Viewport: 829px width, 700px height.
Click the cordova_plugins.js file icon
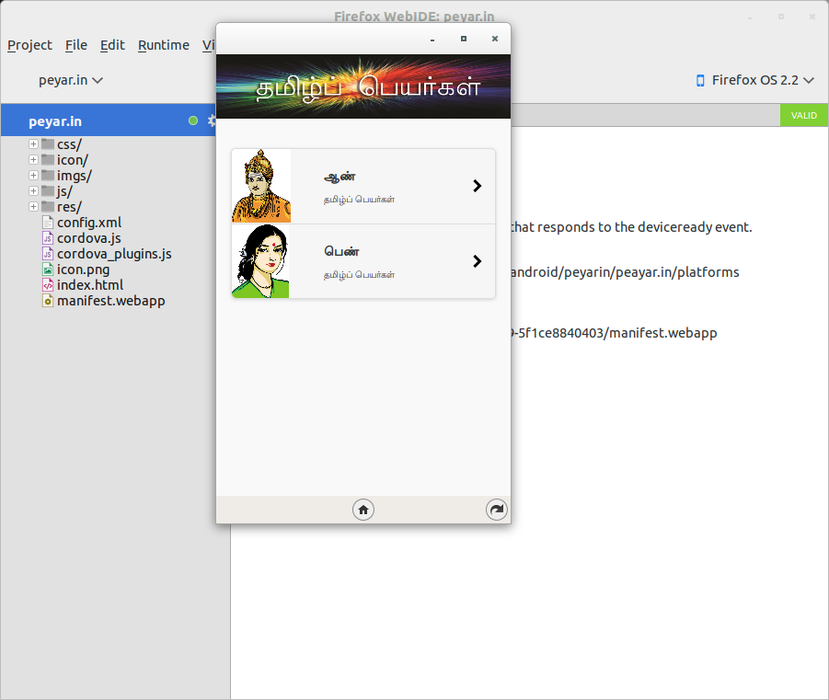coord(47,254)
